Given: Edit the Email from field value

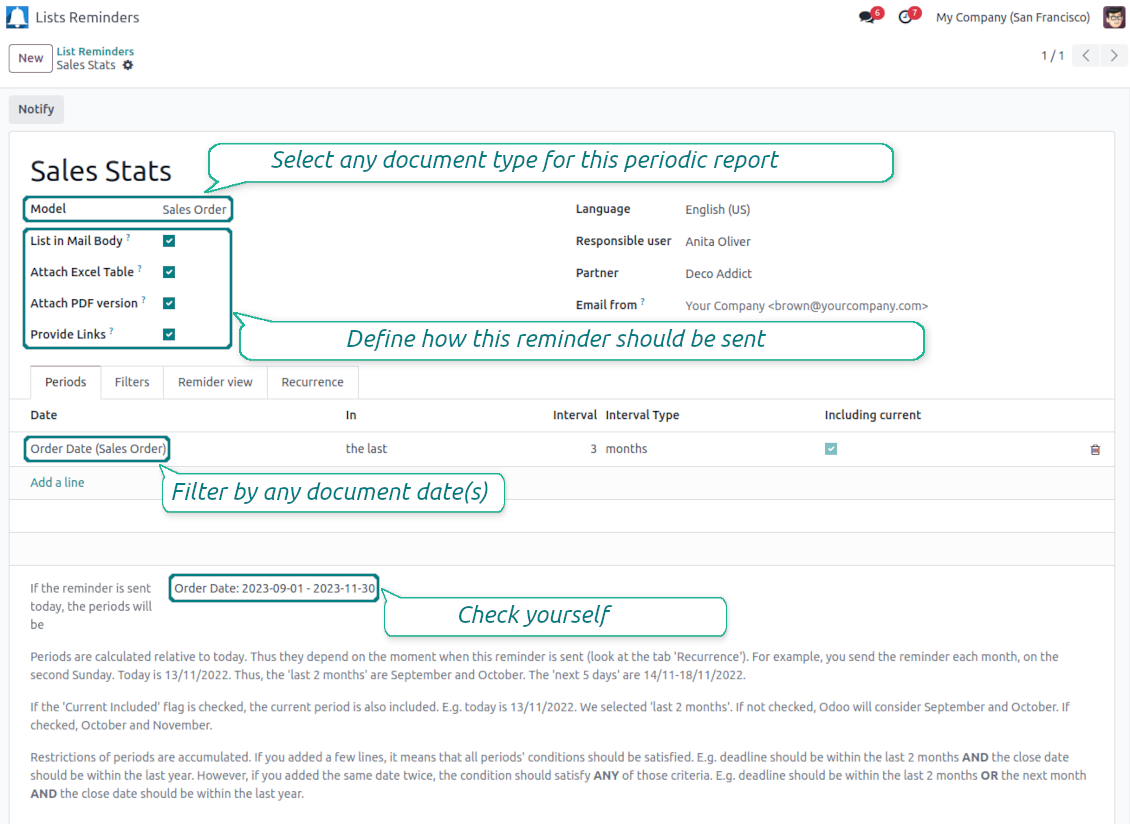Looking at the screenshot, I should point(806,306).
